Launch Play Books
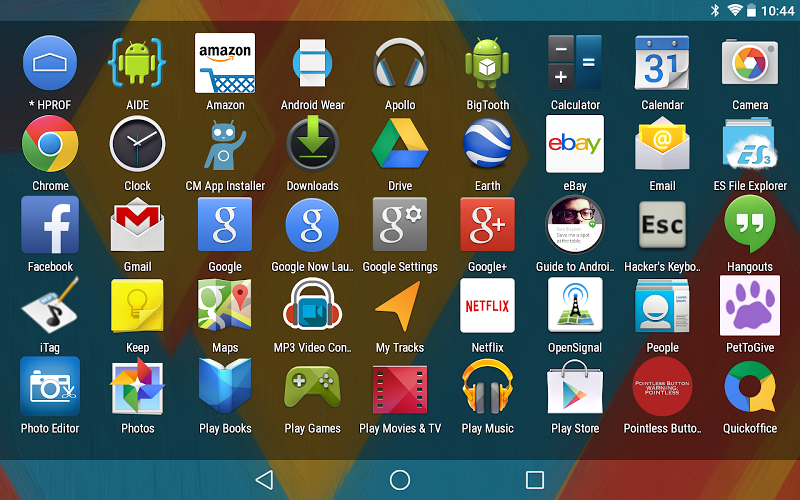The width and height of the screenshot is (800, 500). (x=225, y=386)
